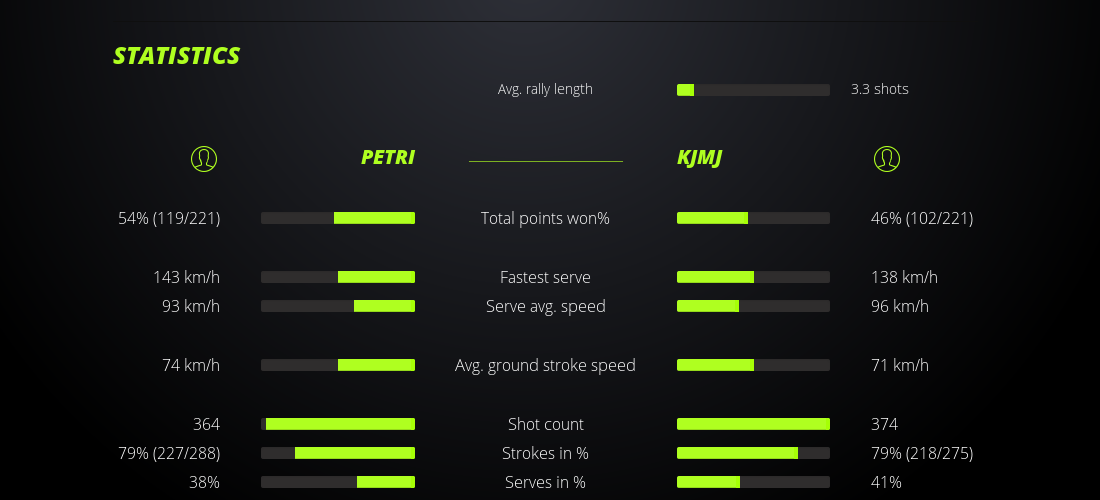Click the STATISTICS heading
1100x500 pixels.
tap(176, 55)
